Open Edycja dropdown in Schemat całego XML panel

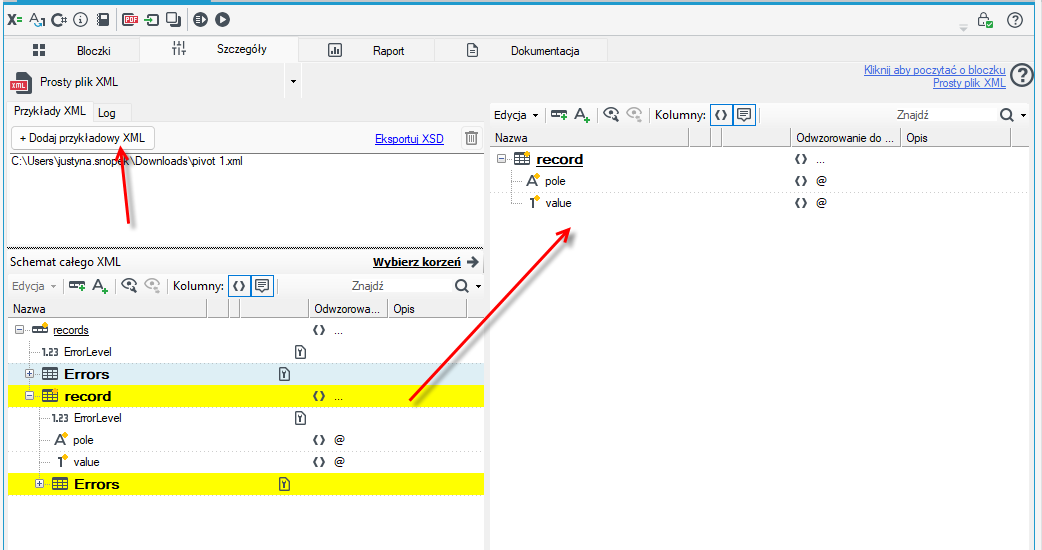coord(34,286)
